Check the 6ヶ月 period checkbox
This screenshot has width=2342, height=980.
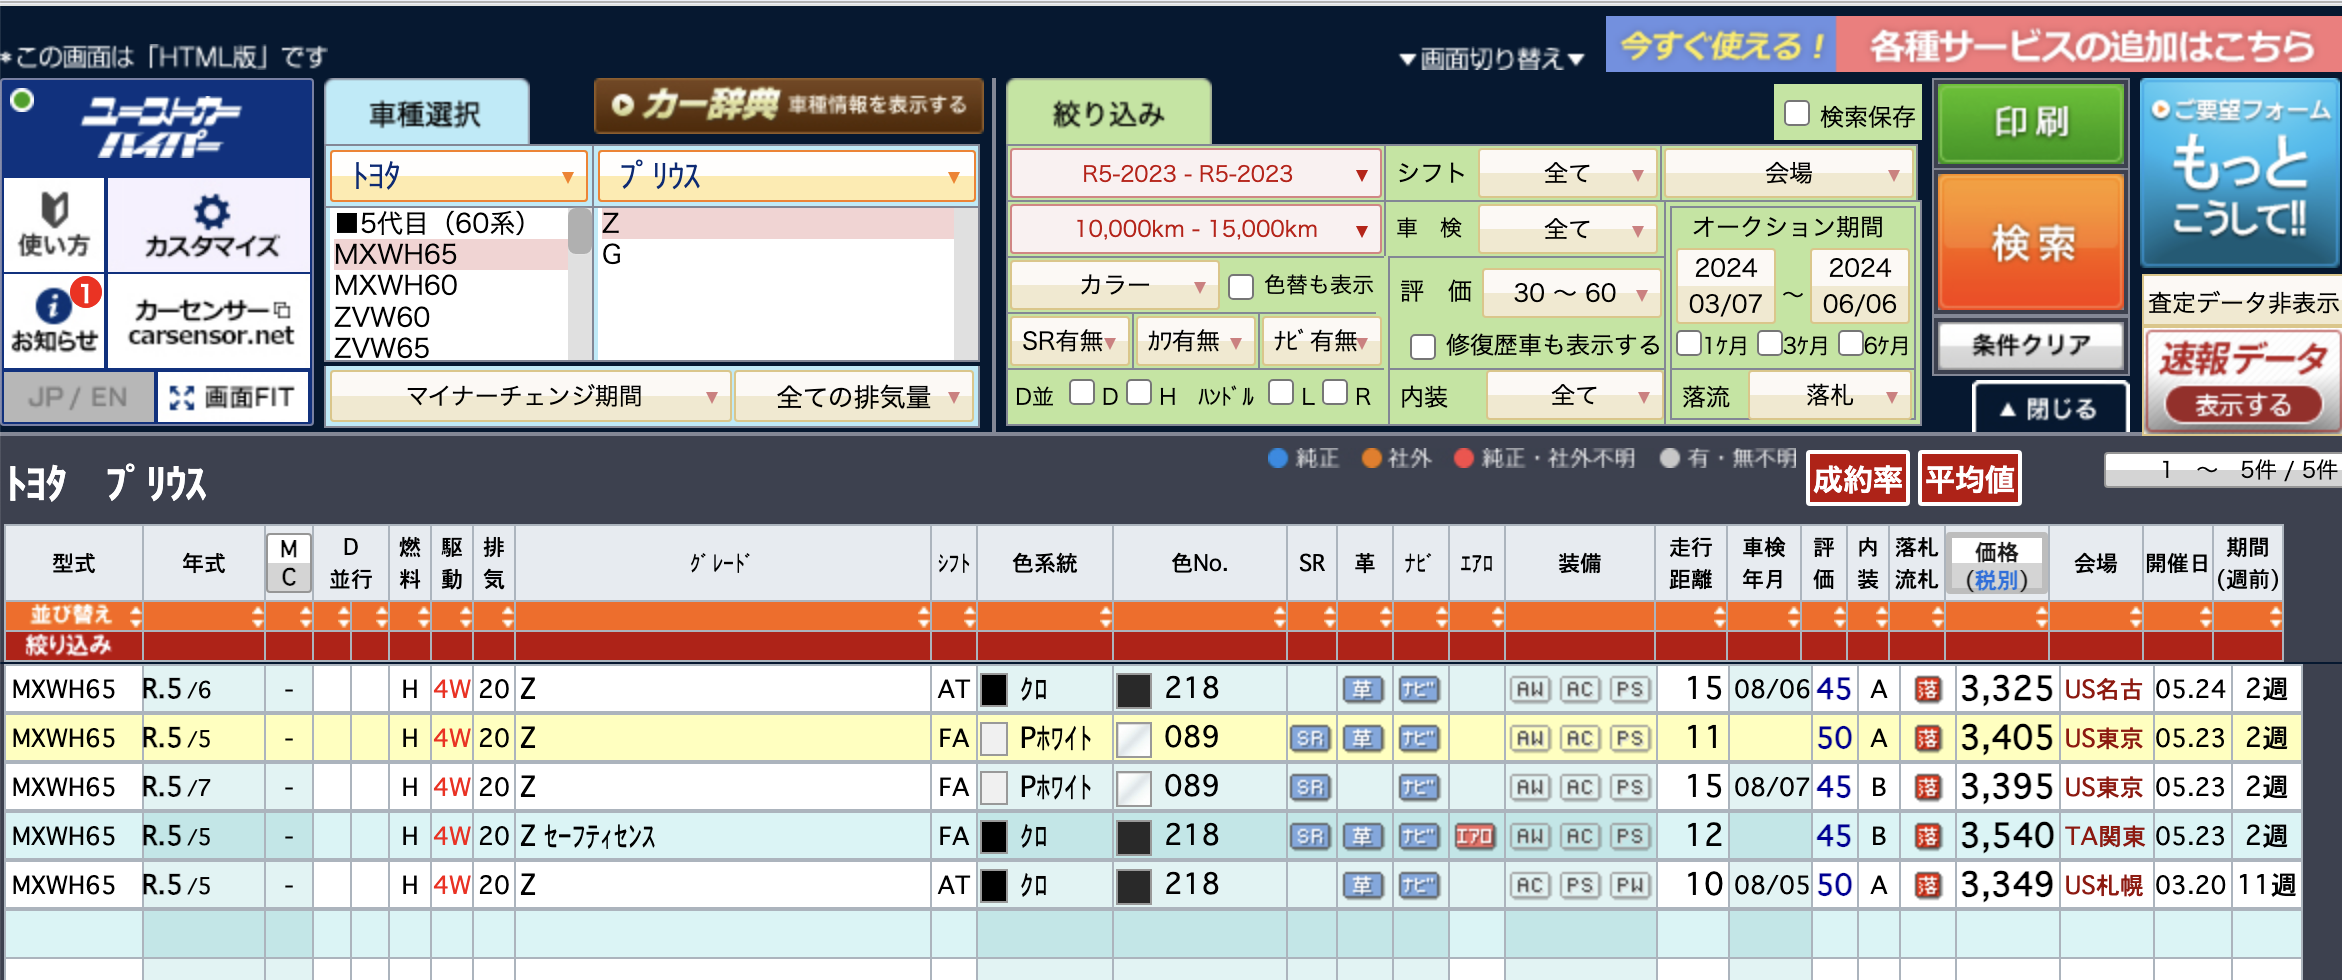pos(1850,343)
